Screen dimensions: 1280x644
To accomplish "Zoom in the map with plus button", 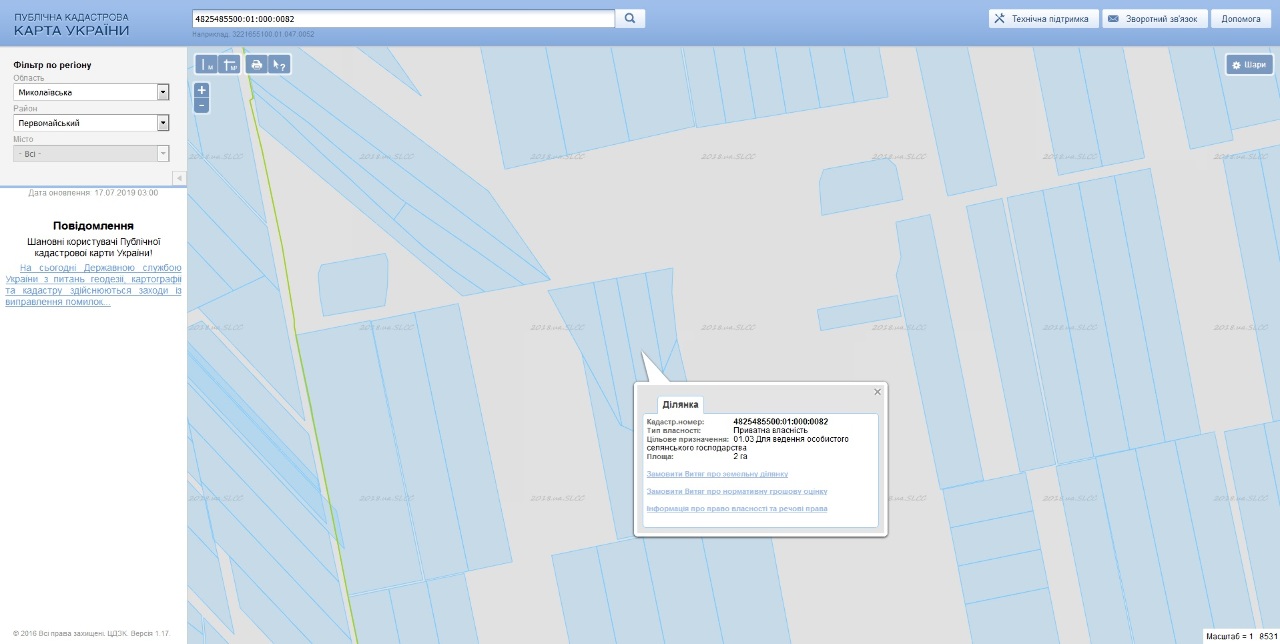I will 202,90.
